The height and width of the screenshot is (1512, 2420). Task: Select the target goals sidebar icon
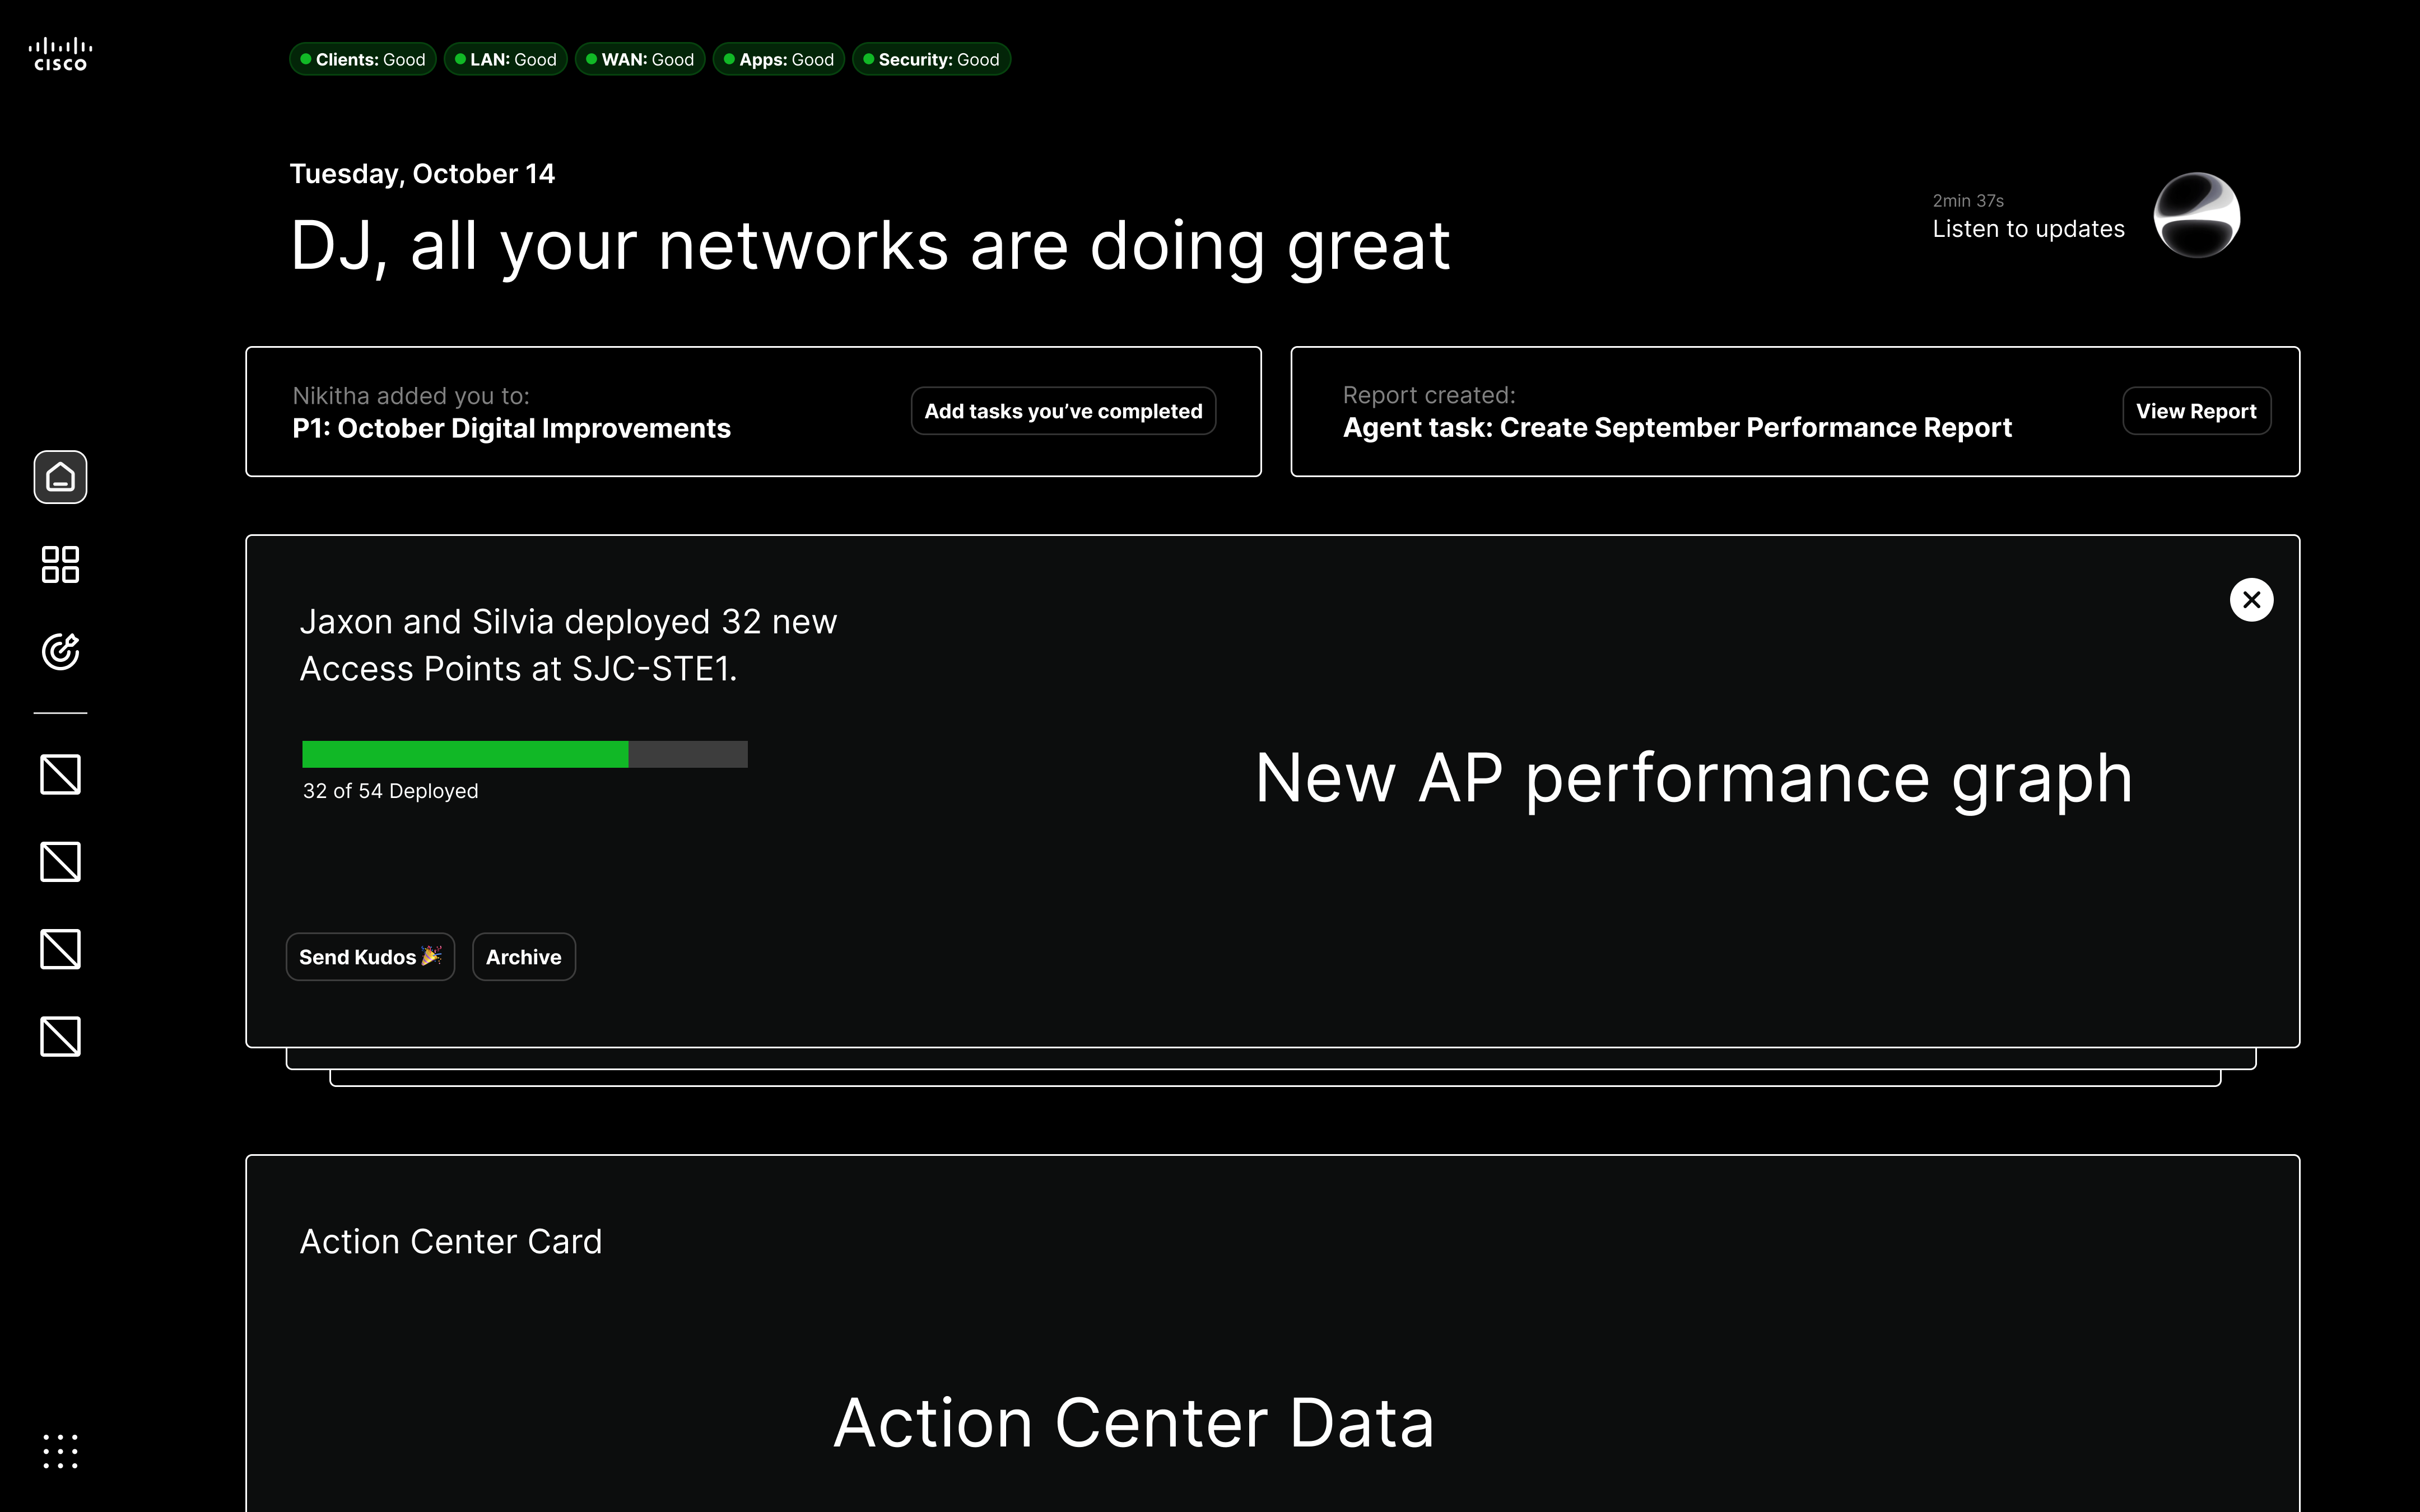tap(60, 651)
